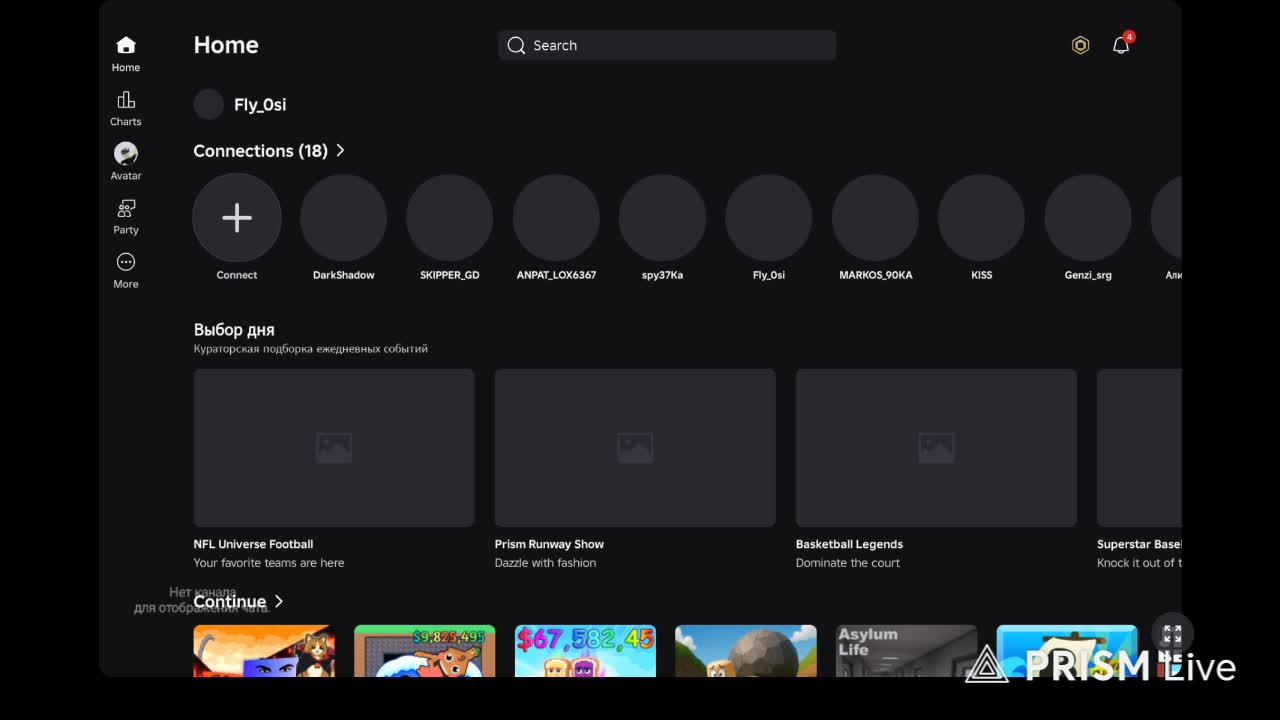
Task: Open DarkShadow's connection avatar
Action: [x=343, y=218]
